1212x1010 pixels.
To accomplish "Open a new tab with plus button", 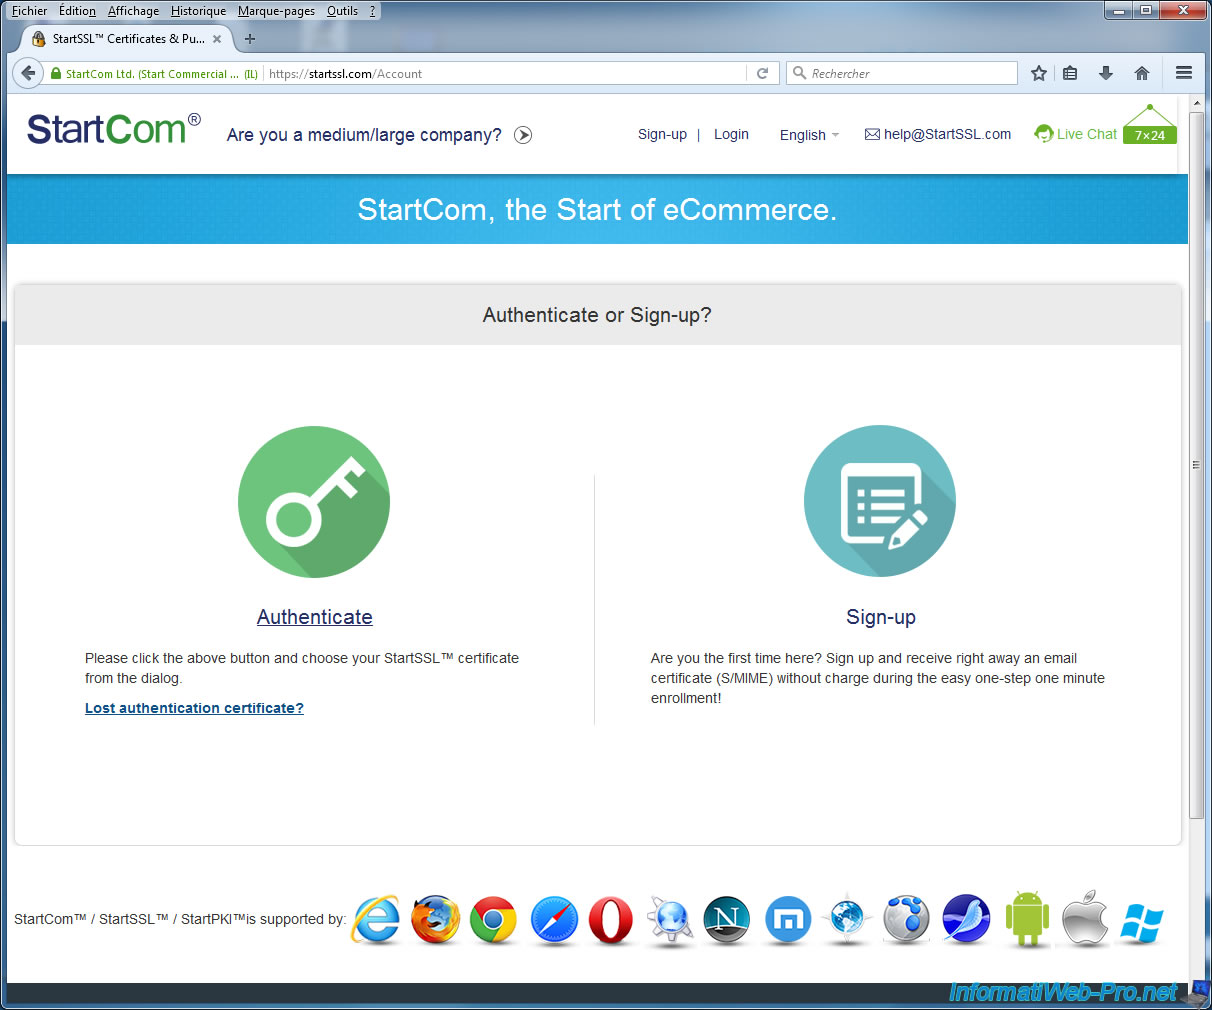I will click(x=250, y=39).
